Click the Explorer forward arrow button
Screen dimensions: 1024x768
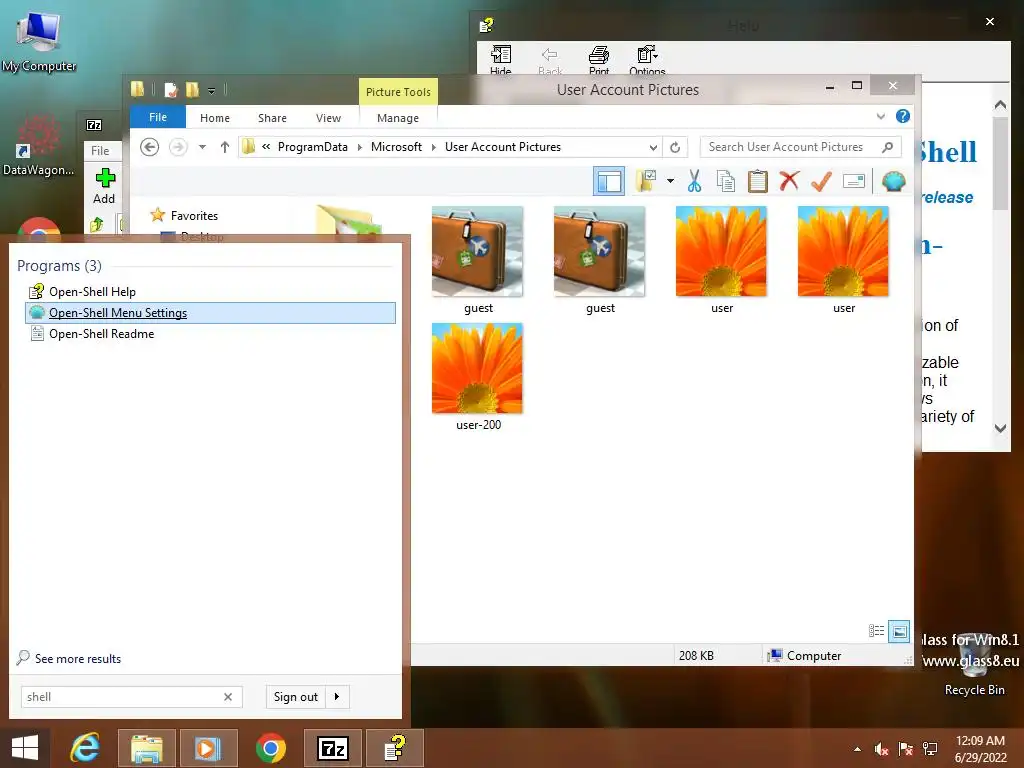pyautogui.click(x=178, y=147)
